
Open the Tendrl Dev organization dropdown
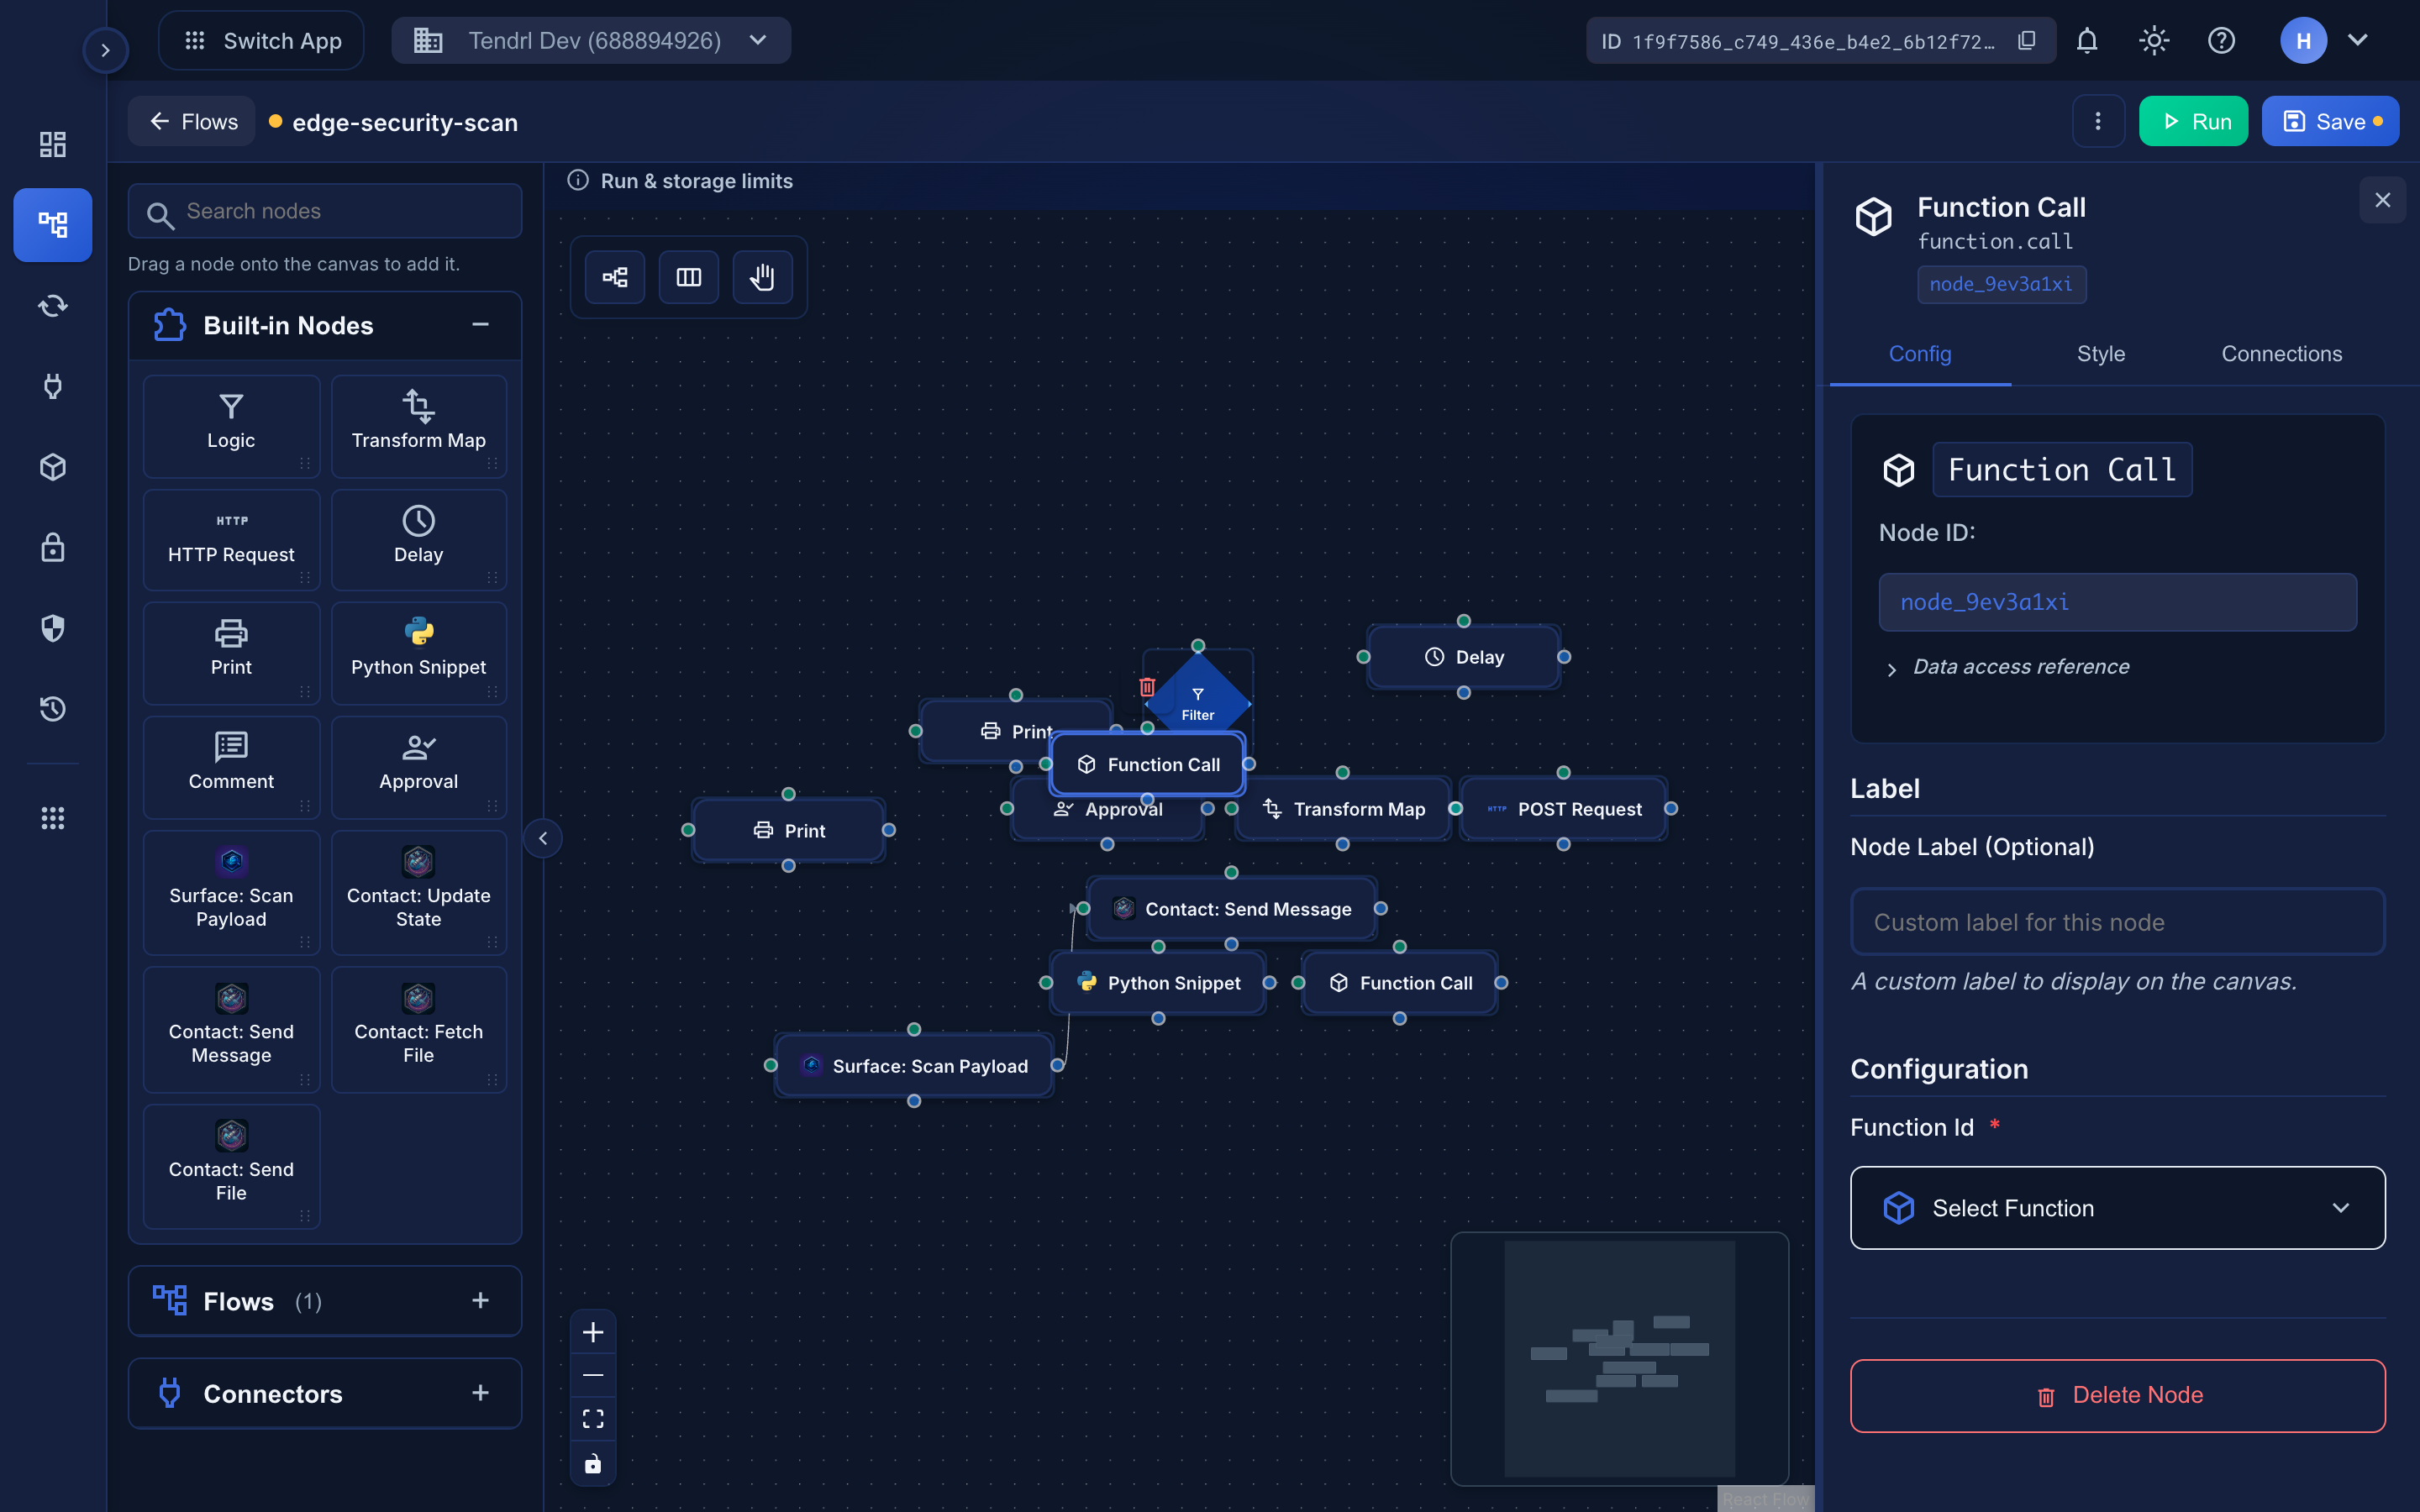click(x=592, y=41)
